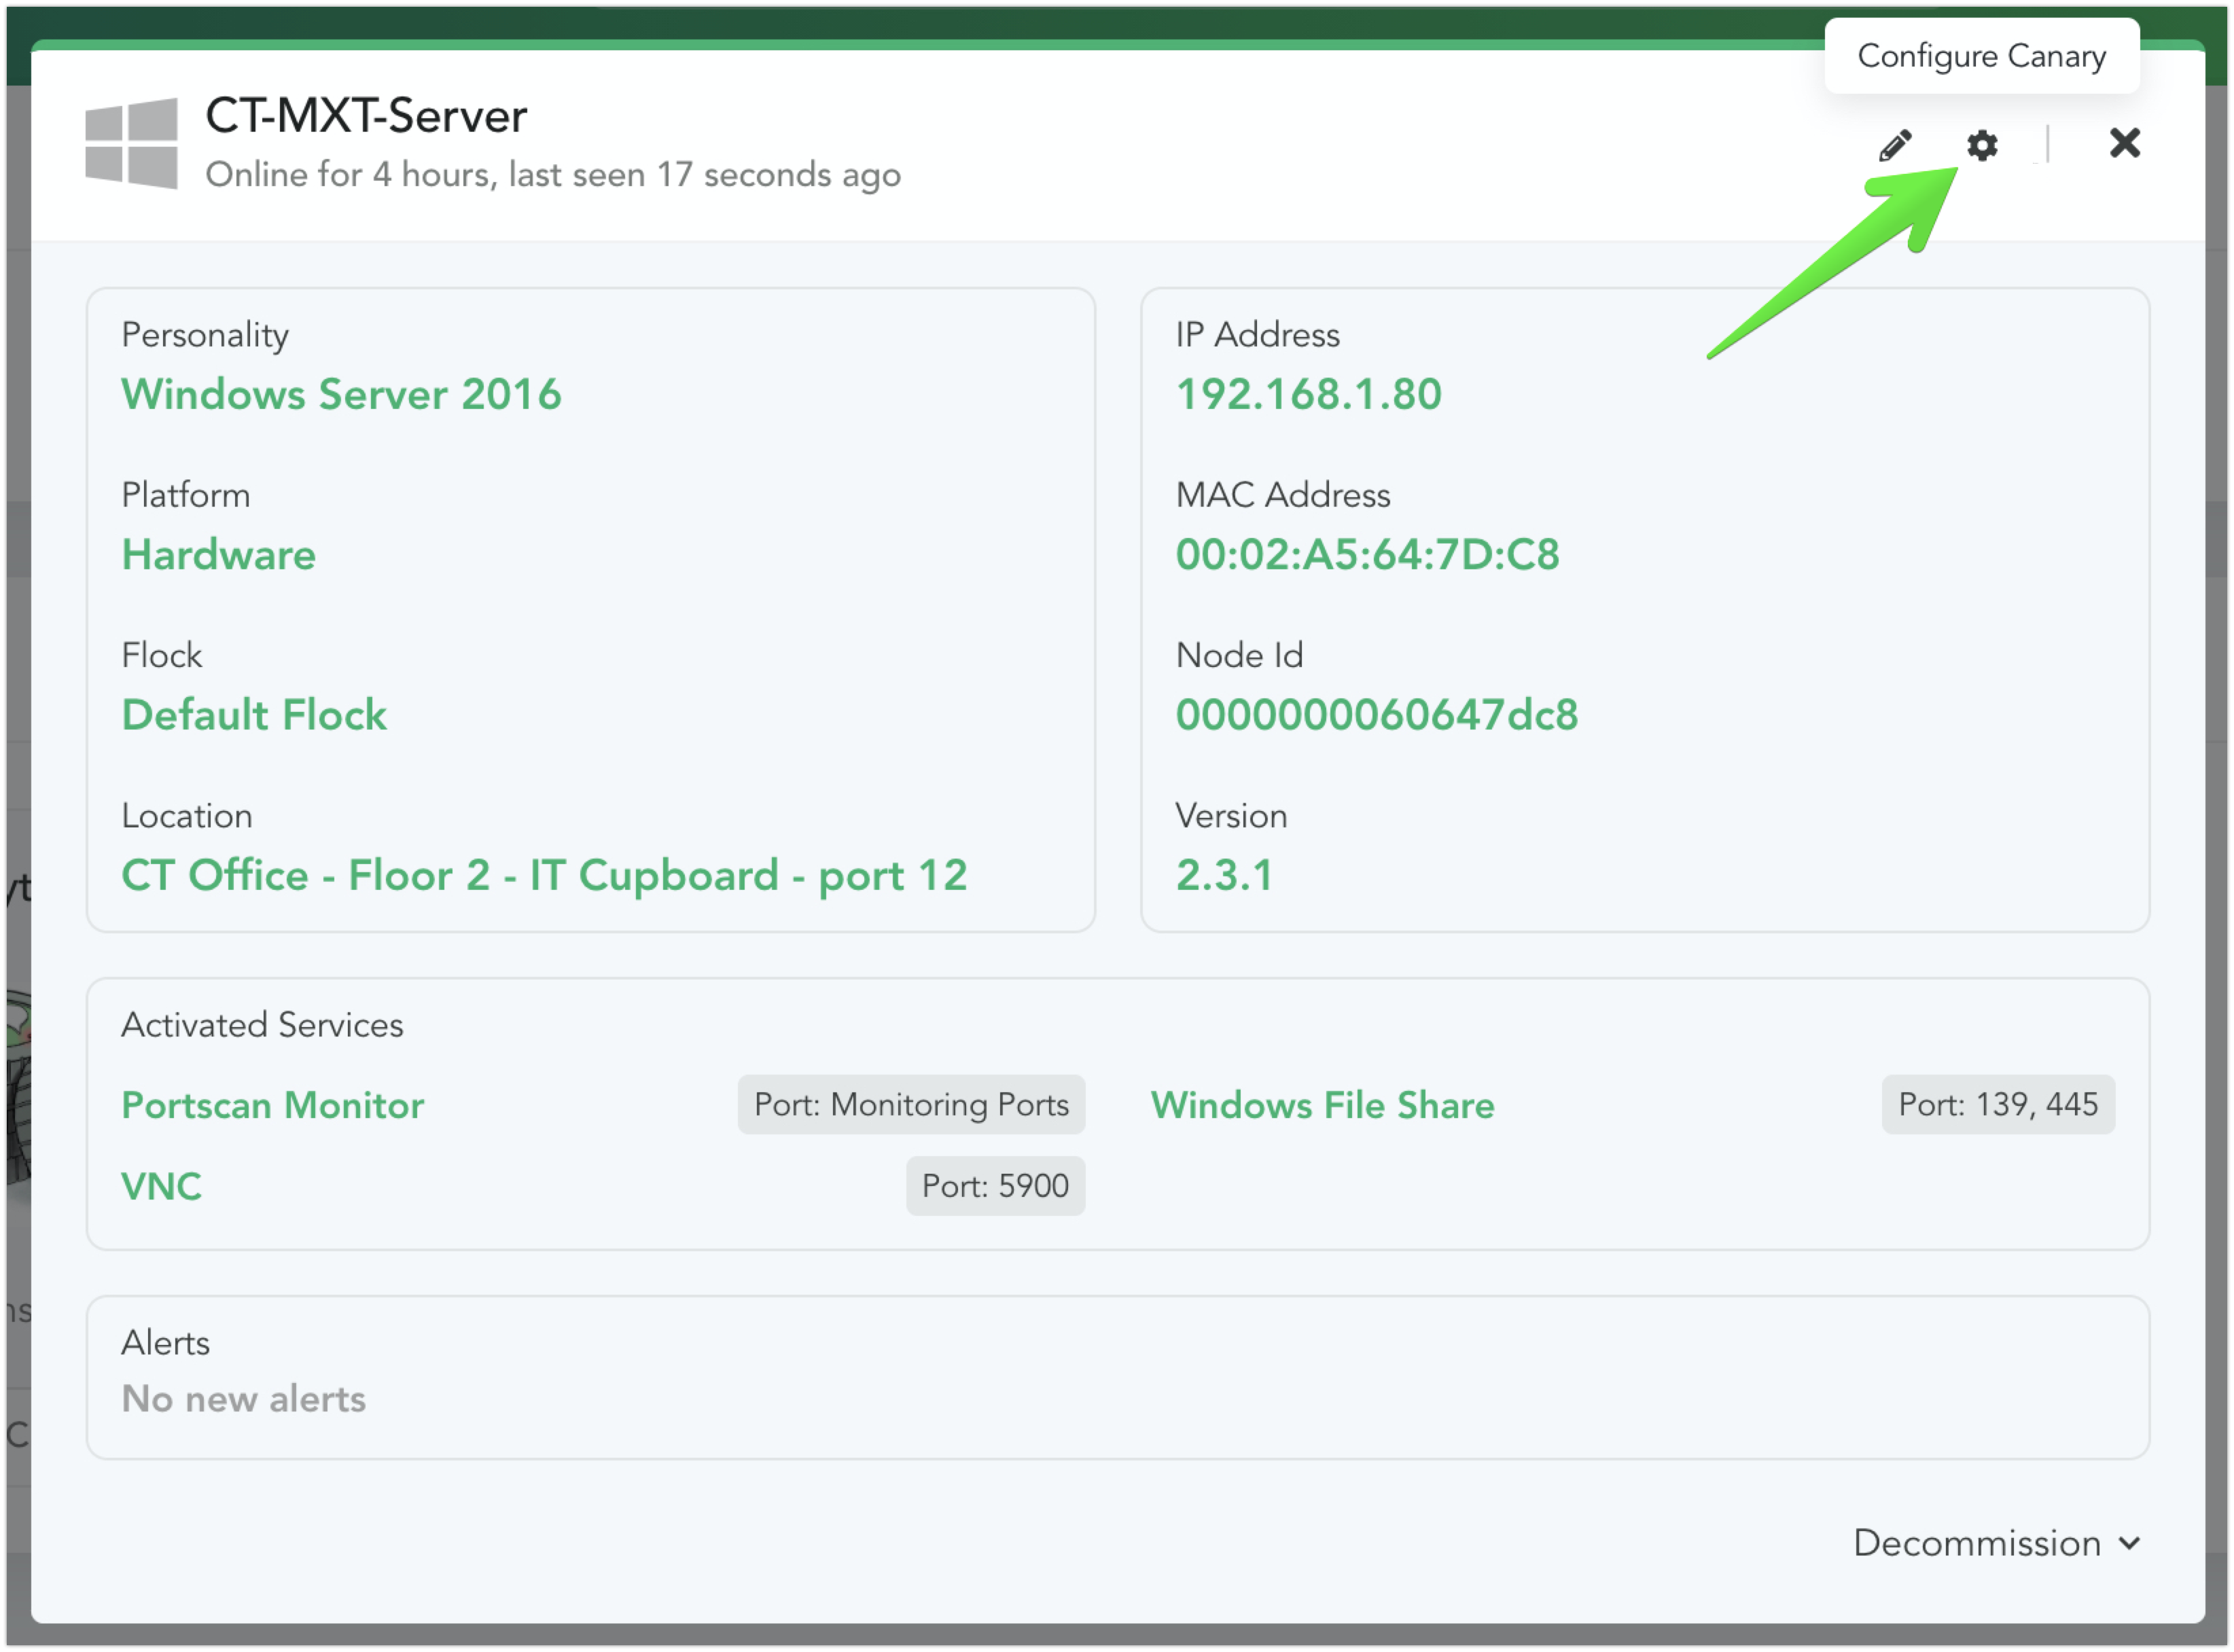The width and height of the screenshot is (2234, 1652).
Task: Click the Windows logo icon
Action: [132, 143]
